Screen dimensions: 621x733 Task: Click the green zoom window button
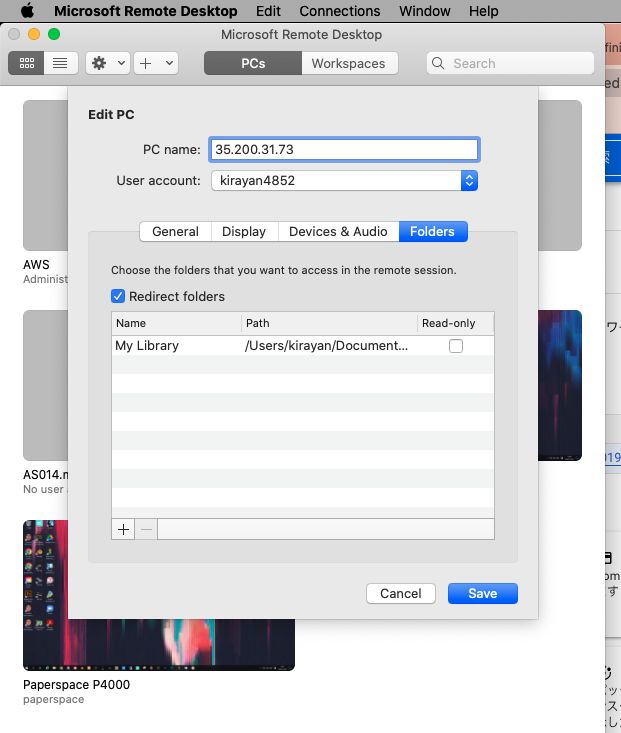54,34
